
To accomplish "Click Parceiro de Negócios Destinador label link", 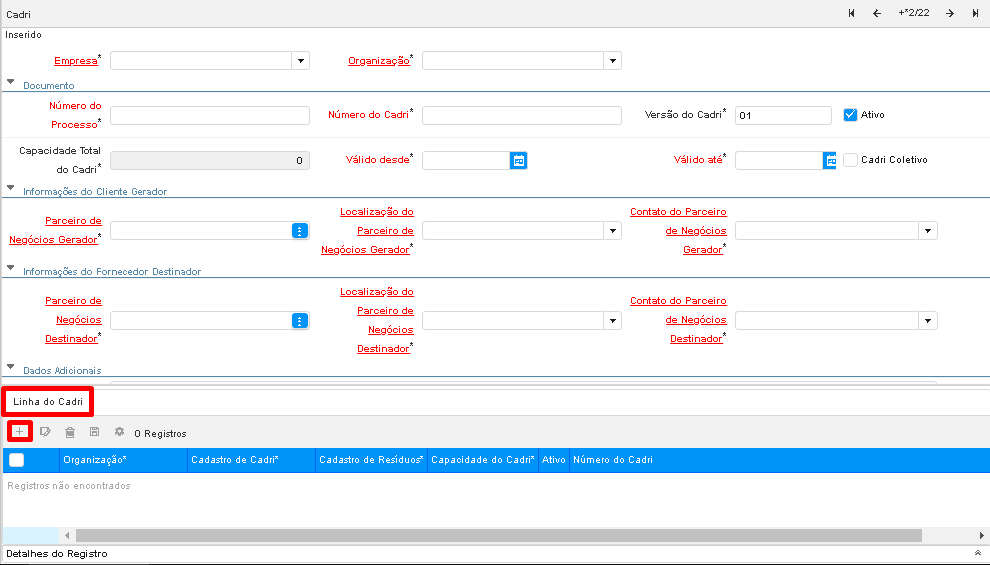I will click(73, 319).
